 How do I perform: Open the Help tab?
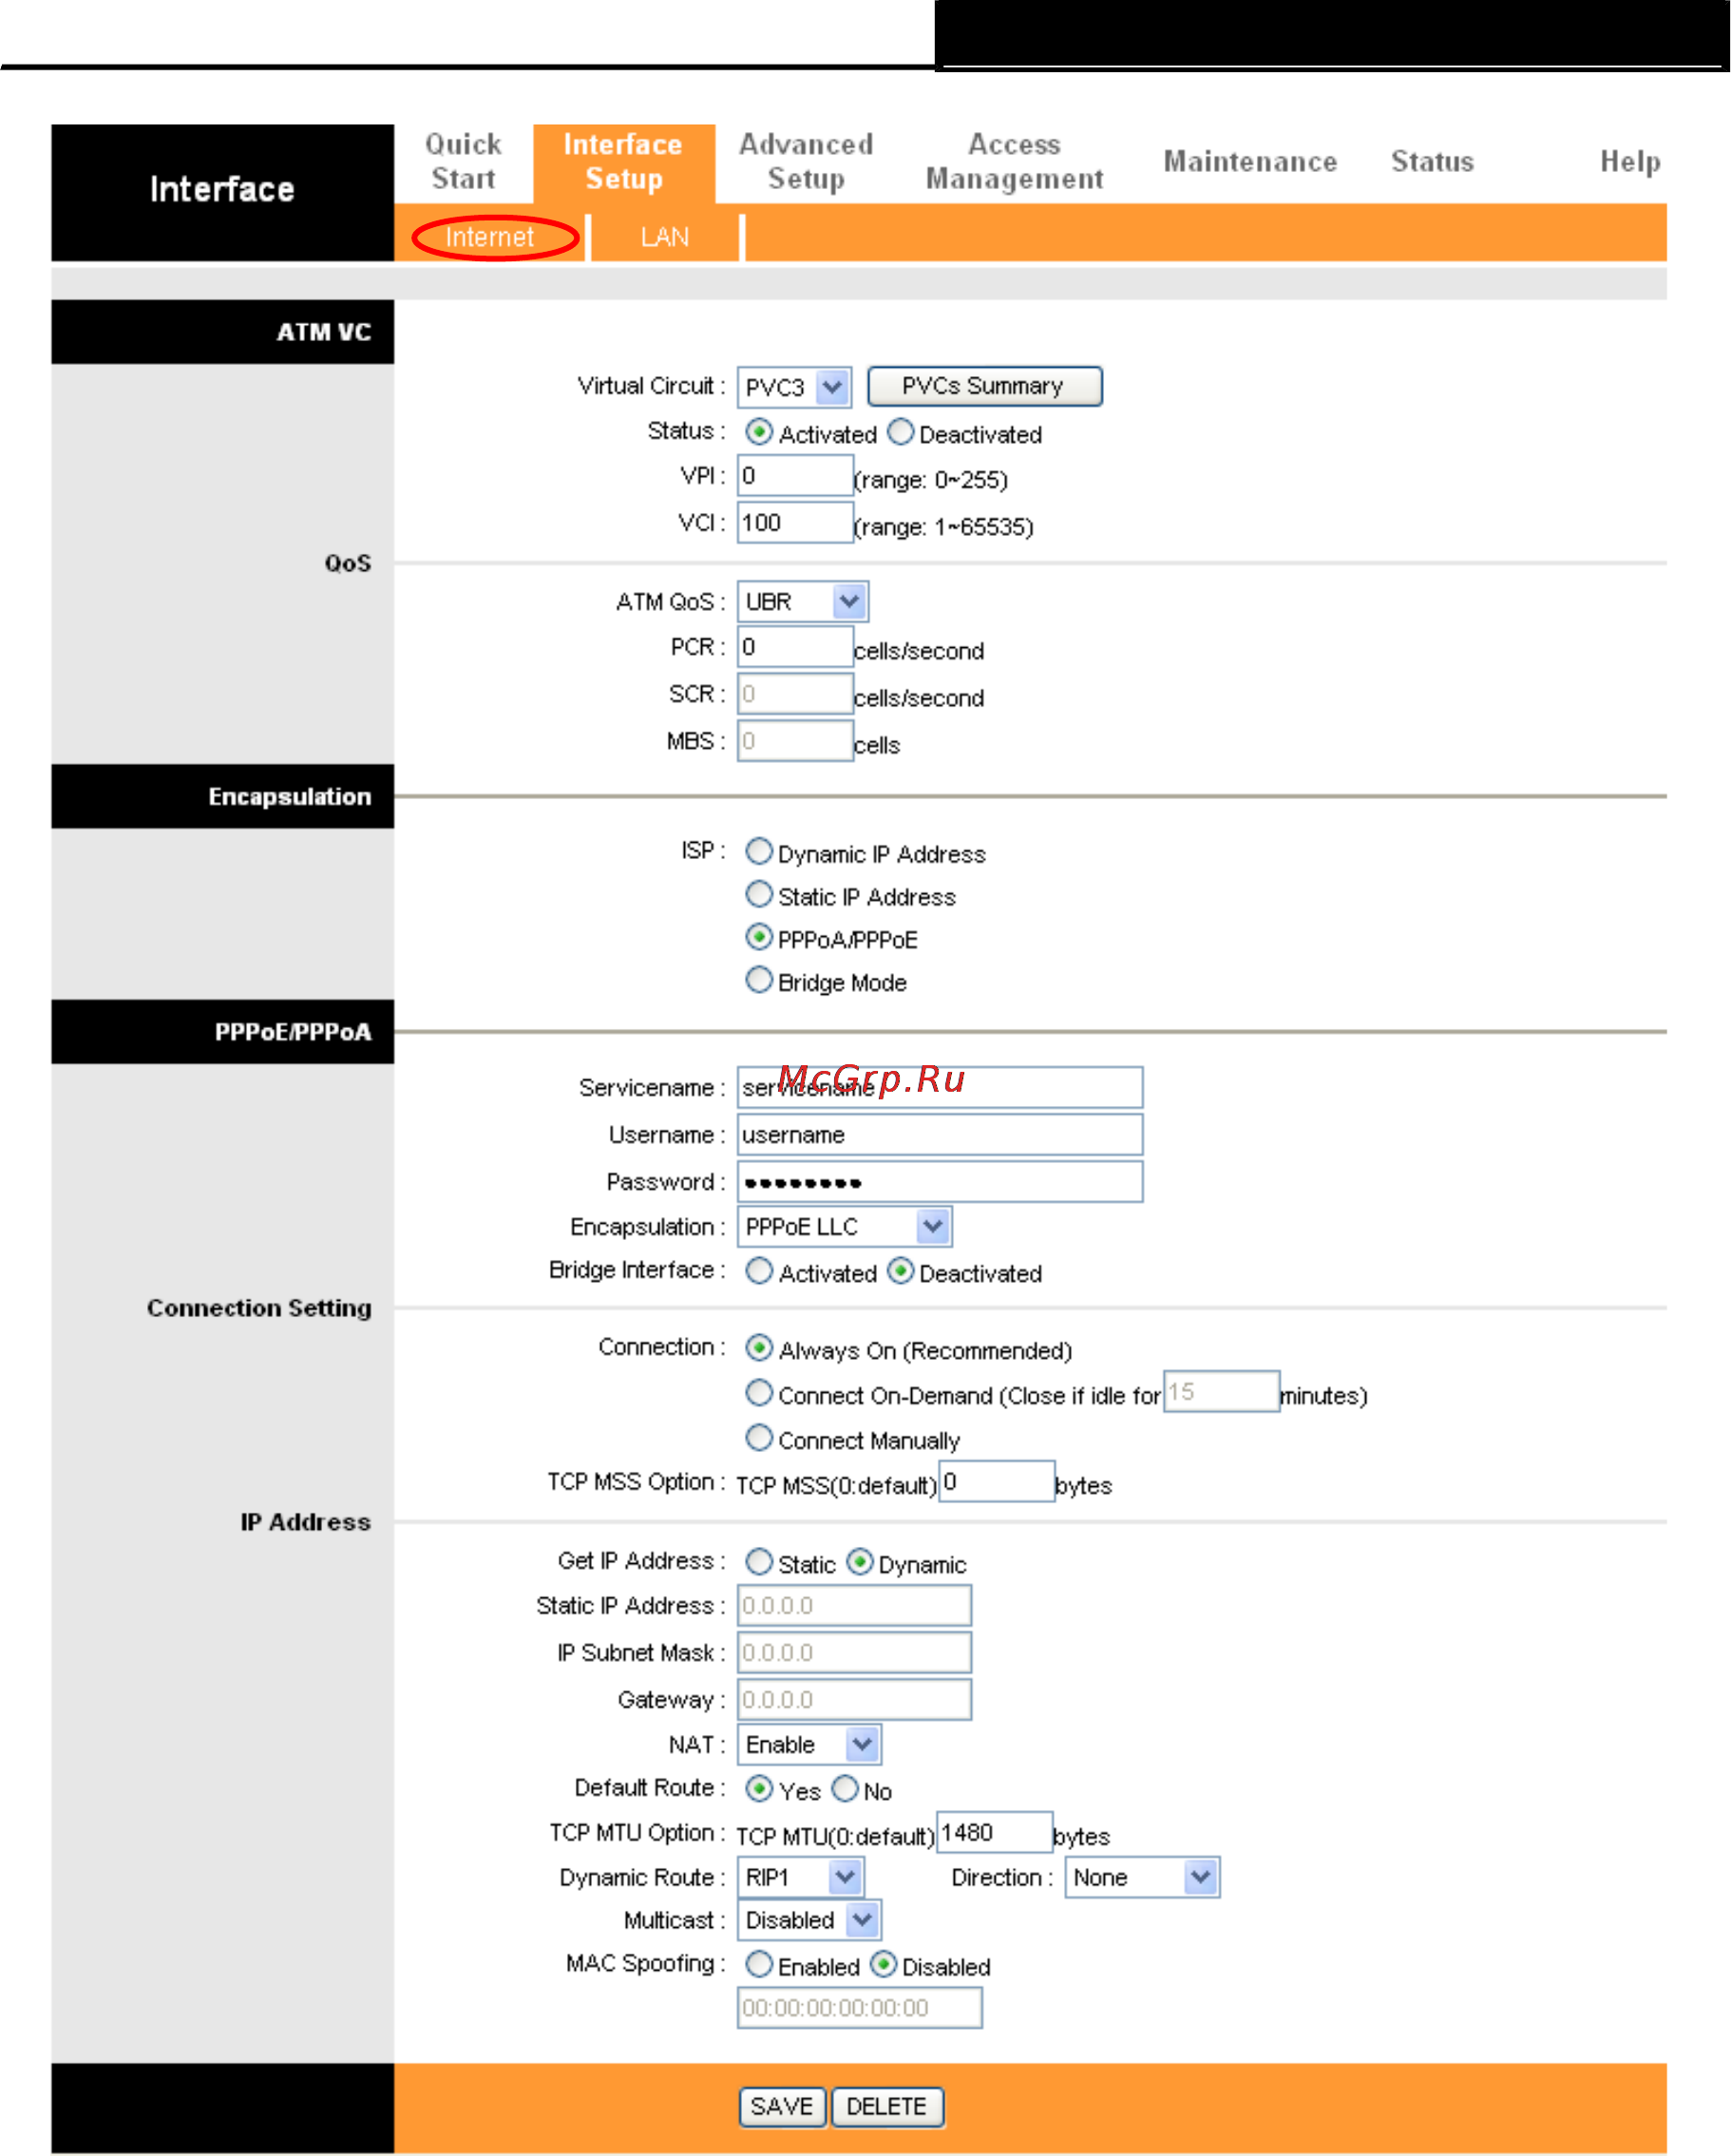(x=1630, y=161)
